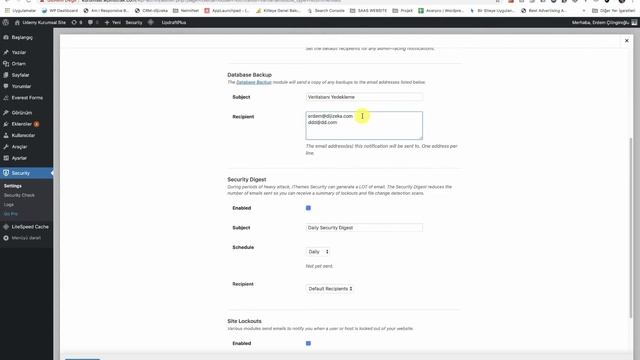Image resolution: width=640 pixels, height=360 pixels.
Task: Open the Logs submenu item
Action: [9, 204]
